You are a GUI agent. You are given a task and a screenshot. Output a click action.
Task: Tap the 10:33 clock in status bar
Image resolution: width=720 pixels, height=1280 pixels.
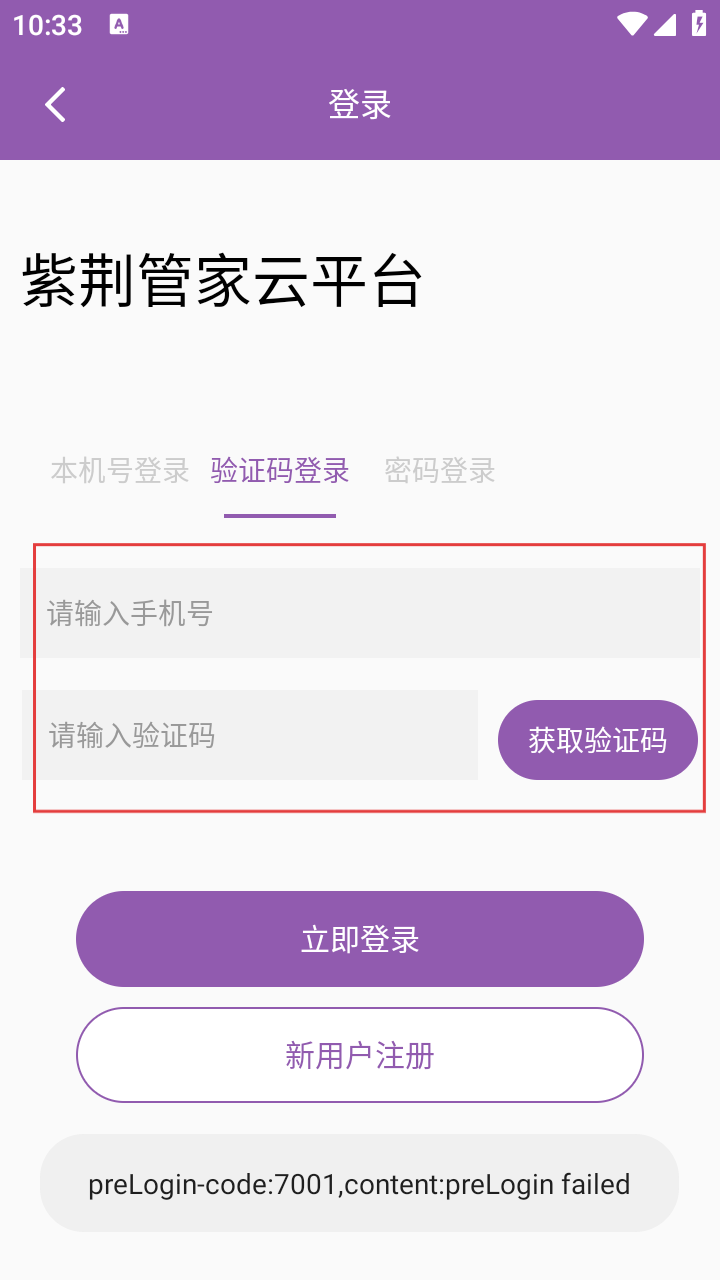pyautogui.click(x=48, y=25)
